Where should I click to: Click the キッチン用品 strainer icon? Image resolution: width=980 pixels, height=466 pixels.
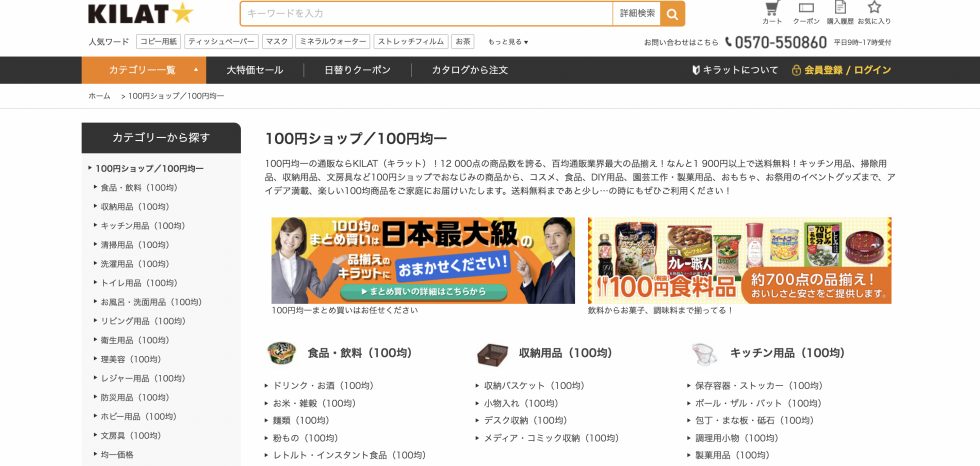pyautogui.click(x=704, y=353)
